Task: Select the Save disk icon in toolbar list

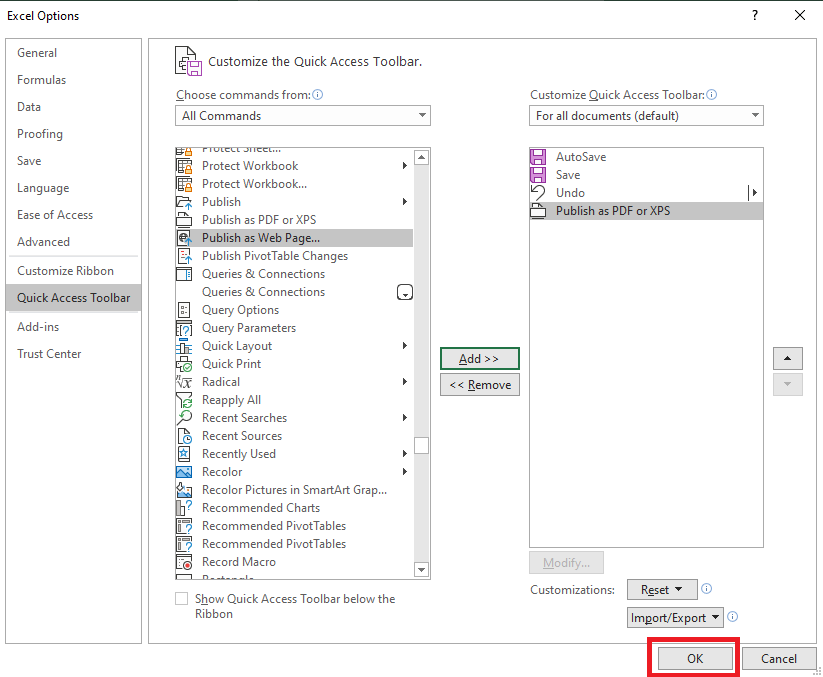Action: 538,175
